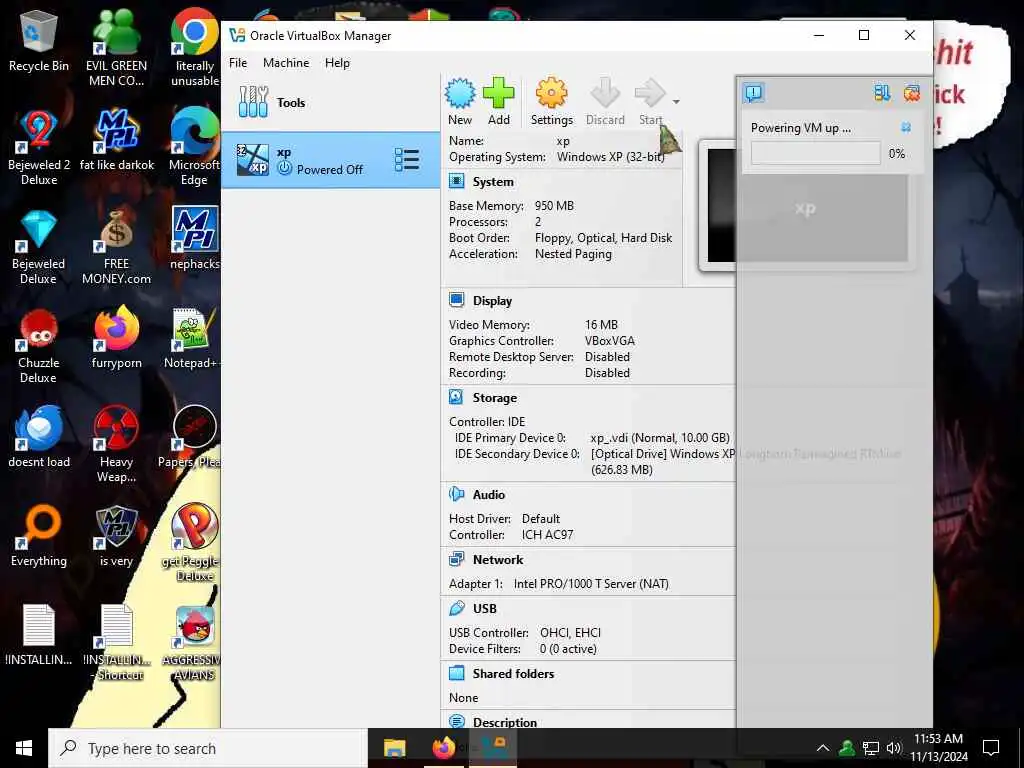Viewport: 1024px width, 768px height.
Task: Open the File menu
Action: tap(238, 63)
